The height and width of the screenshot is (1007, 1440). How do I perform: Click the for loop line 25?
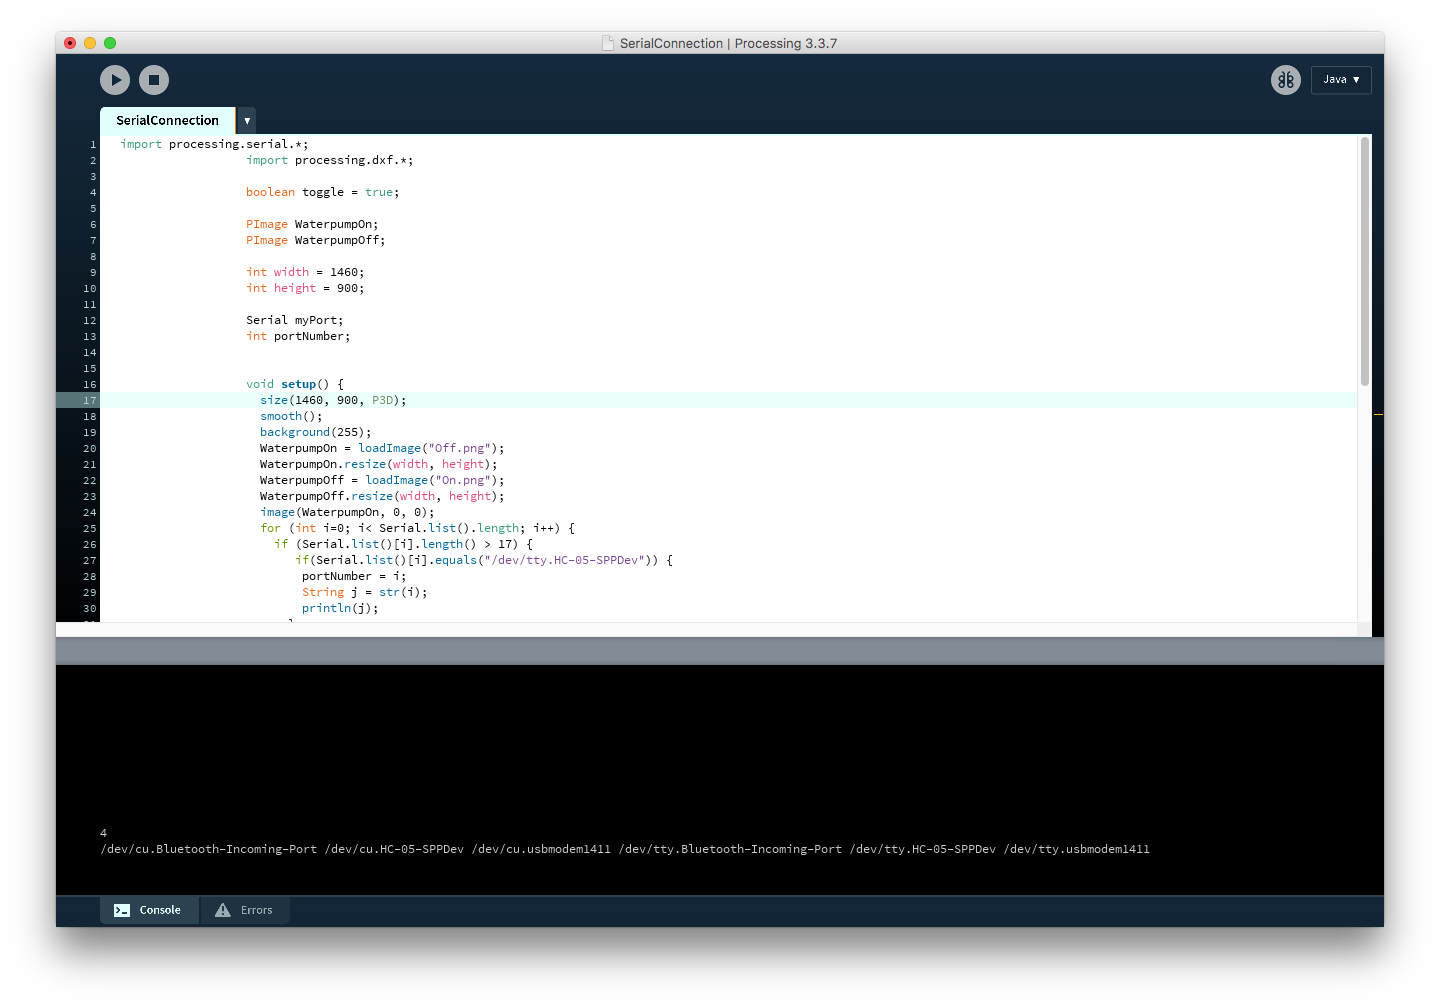coord(417,528)
